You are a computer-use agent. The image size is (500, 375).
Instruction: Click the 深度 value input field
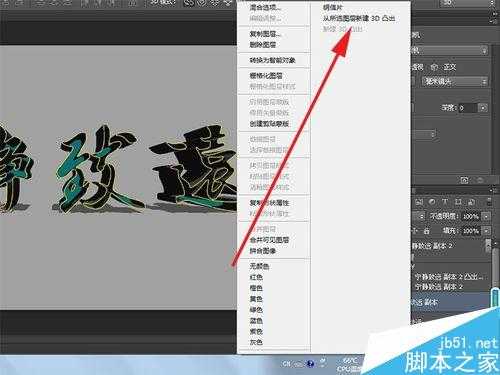point(468,108)
